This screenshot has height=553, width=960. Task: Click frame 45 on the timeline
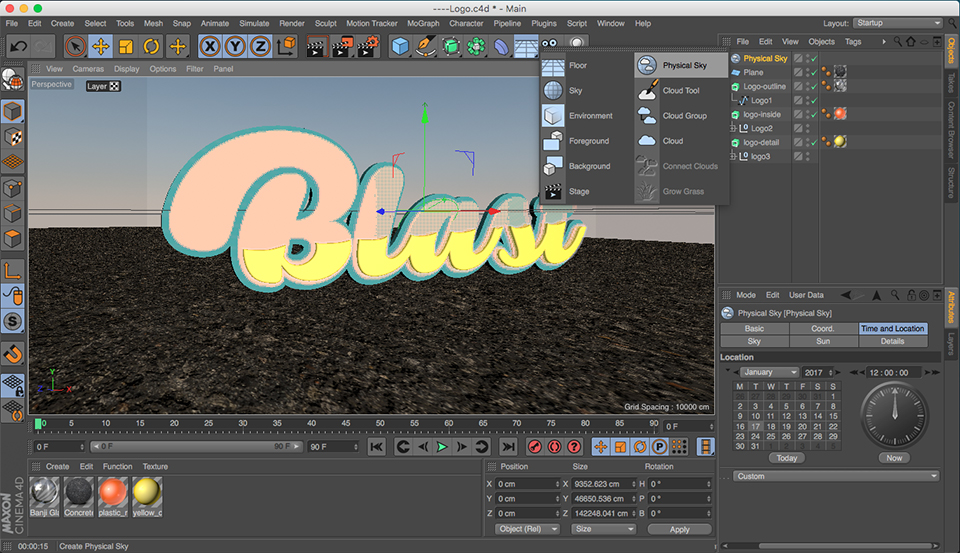tap(346, 424)
